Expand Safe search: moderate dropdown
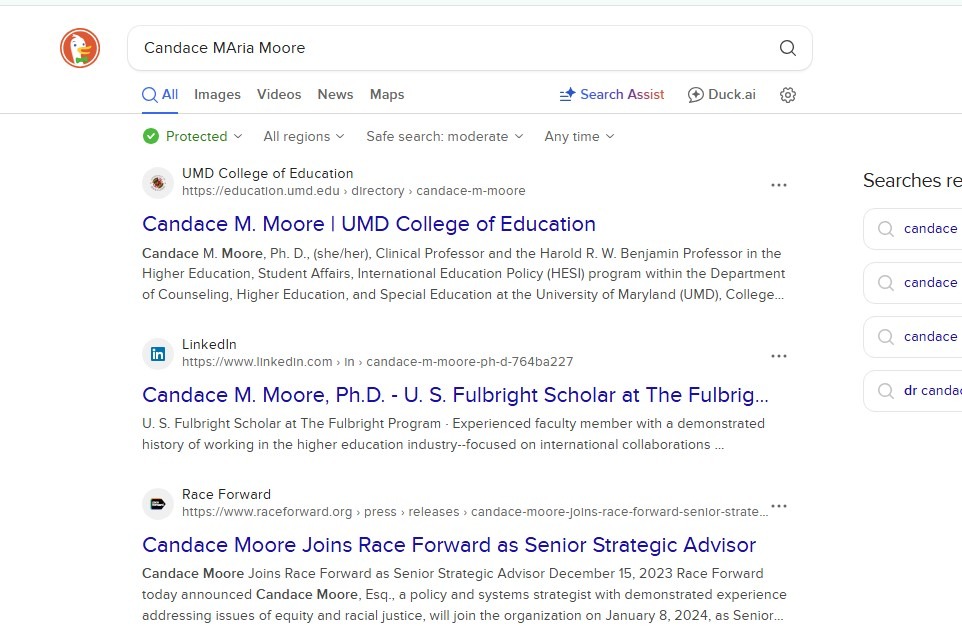This screenshot has width=962, height=626. tap(444, 137)
